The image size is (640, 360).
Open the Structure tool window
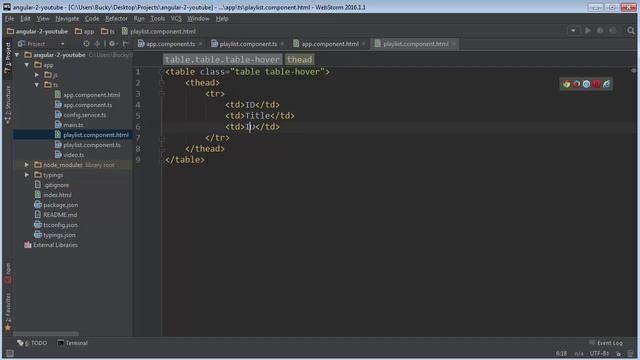(8, 104)
